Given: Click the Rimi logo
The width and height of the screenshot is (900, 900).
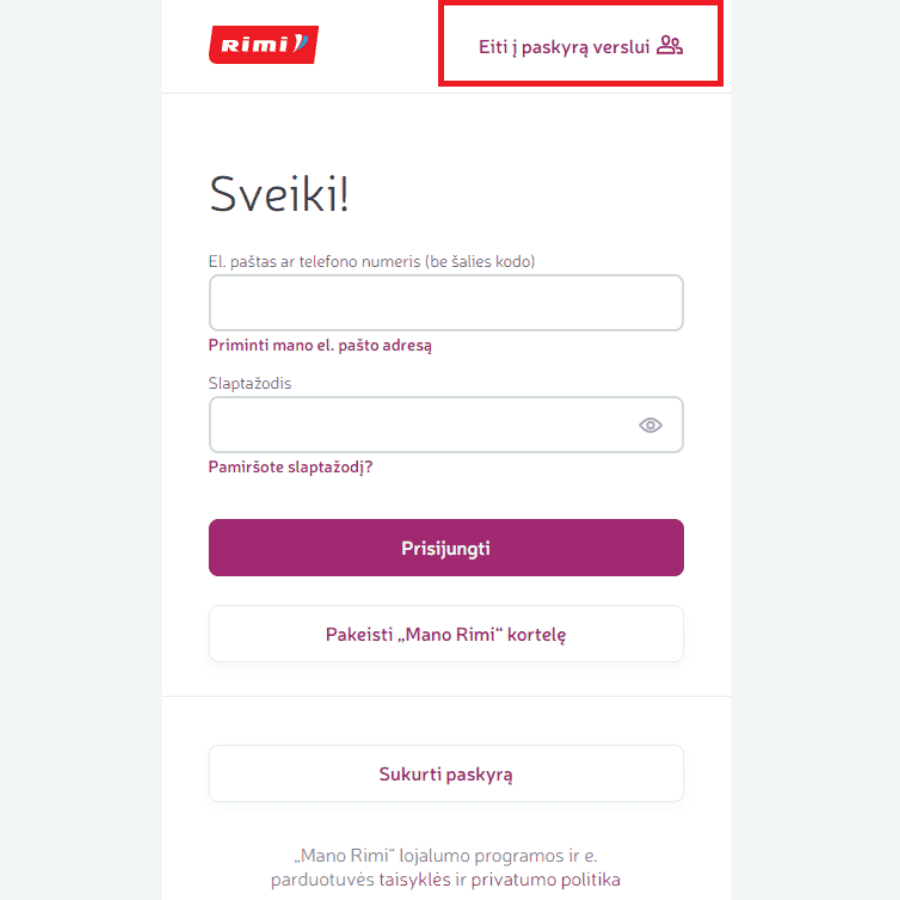Looking at the screenshot, I should tap(263, 45).
